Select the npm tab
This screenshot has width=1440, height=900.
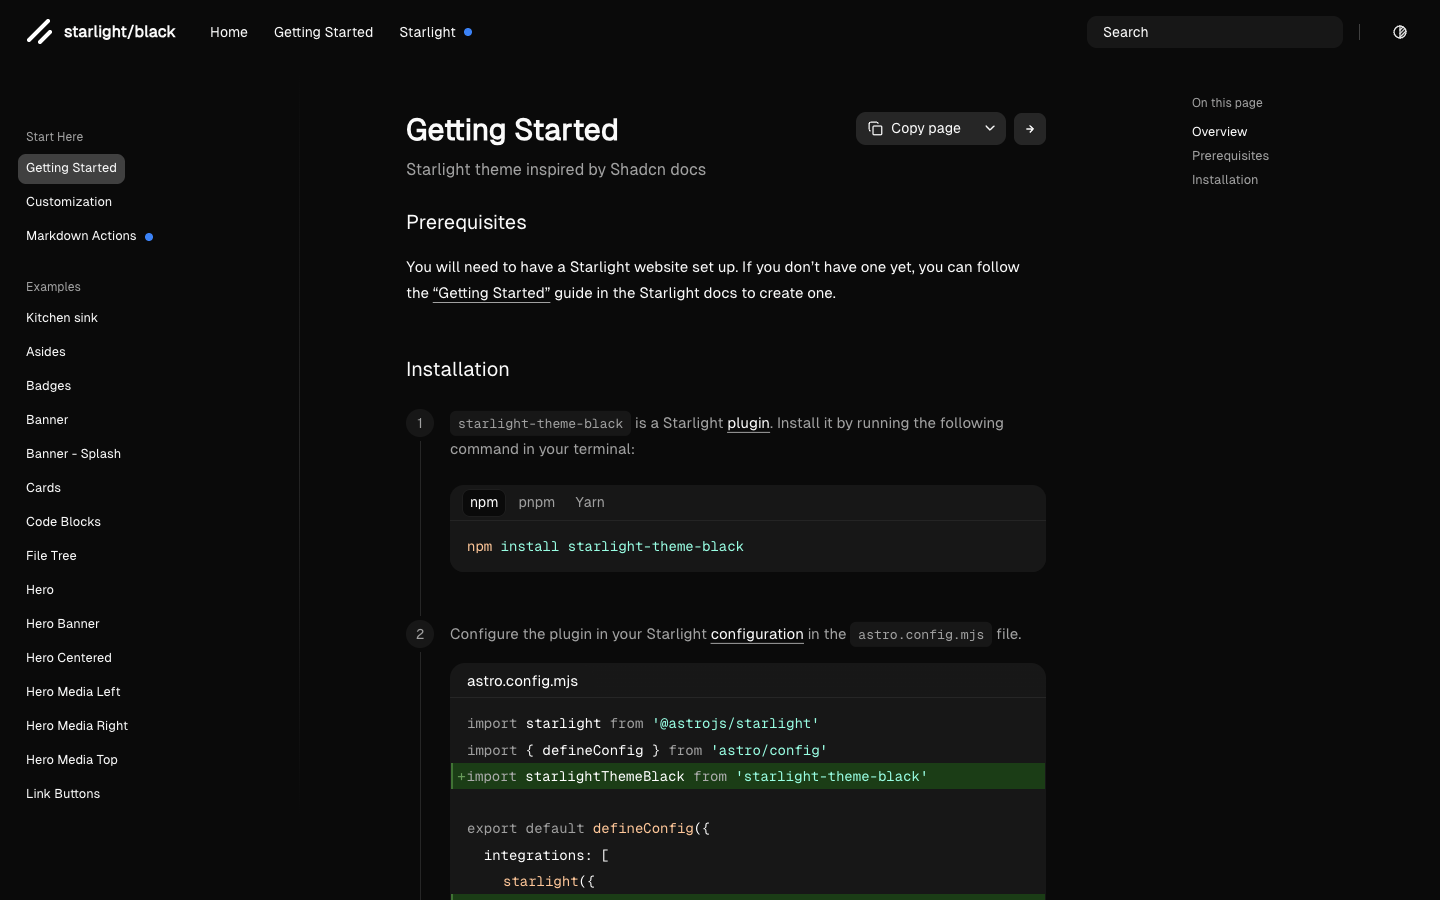pyautogui.click(x=484, y=503)
